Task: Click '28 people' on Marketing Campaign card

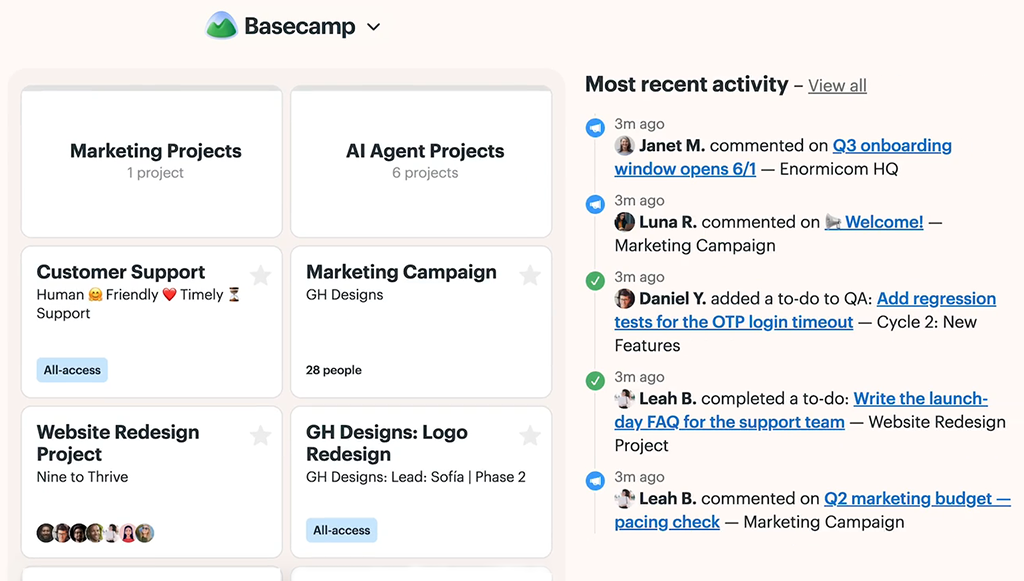Action: (334, 370)
